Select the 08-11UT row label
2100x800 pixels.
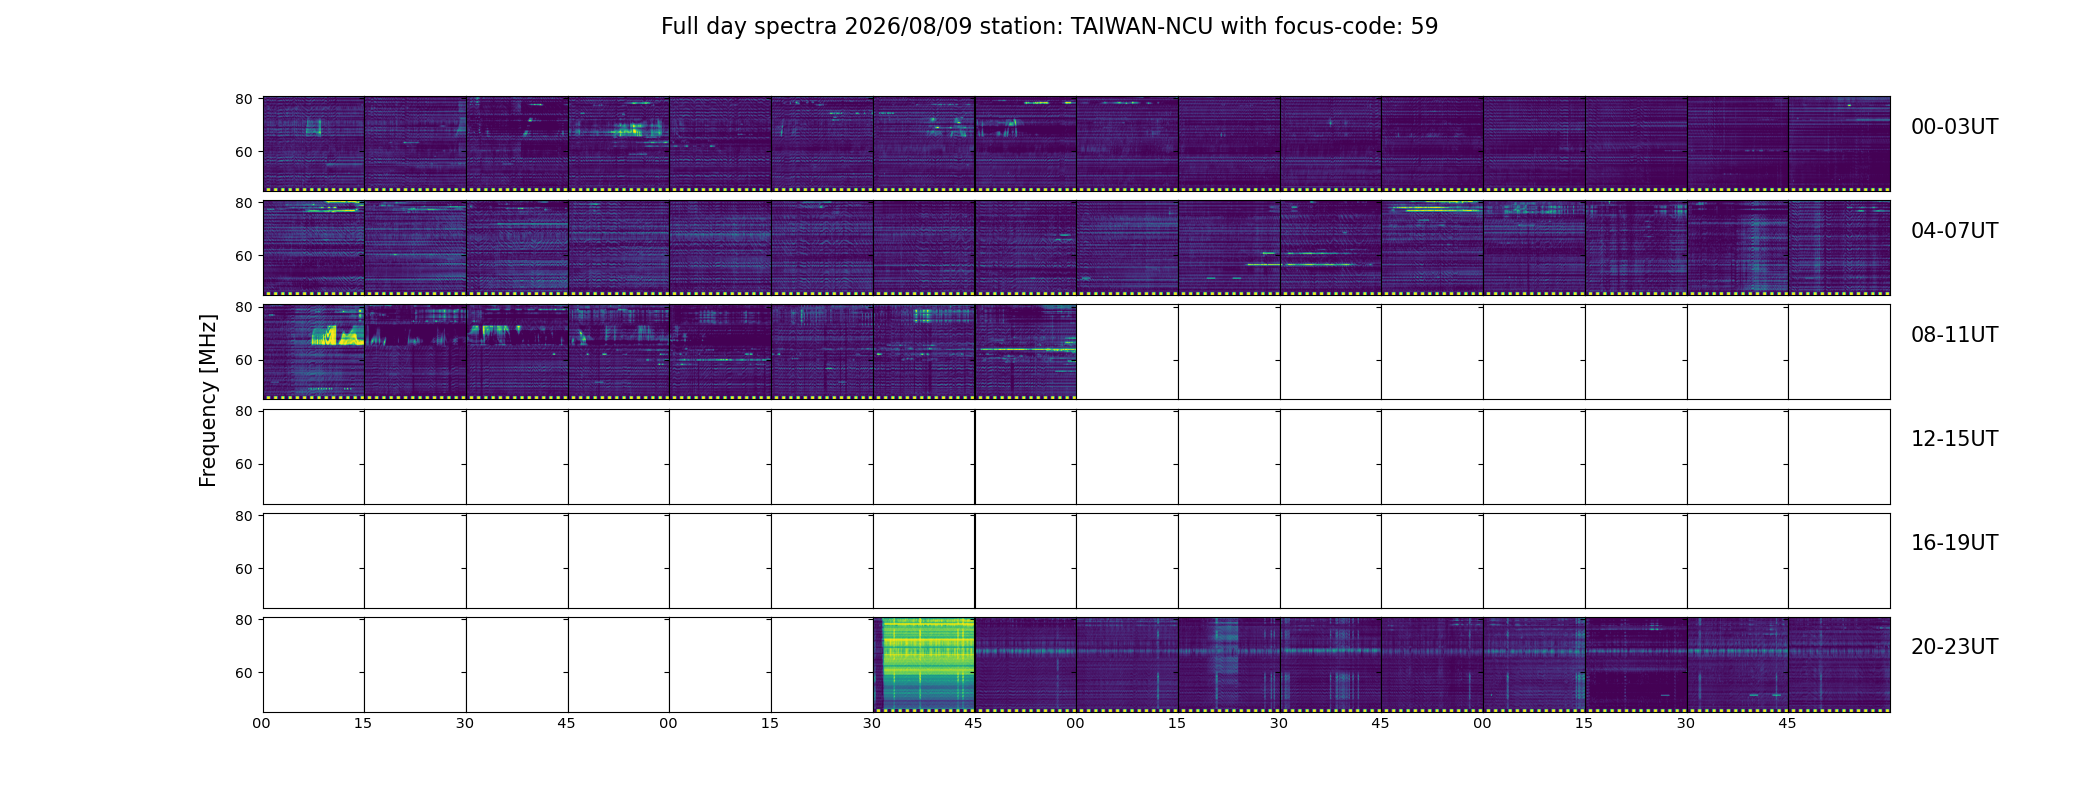1954,335
